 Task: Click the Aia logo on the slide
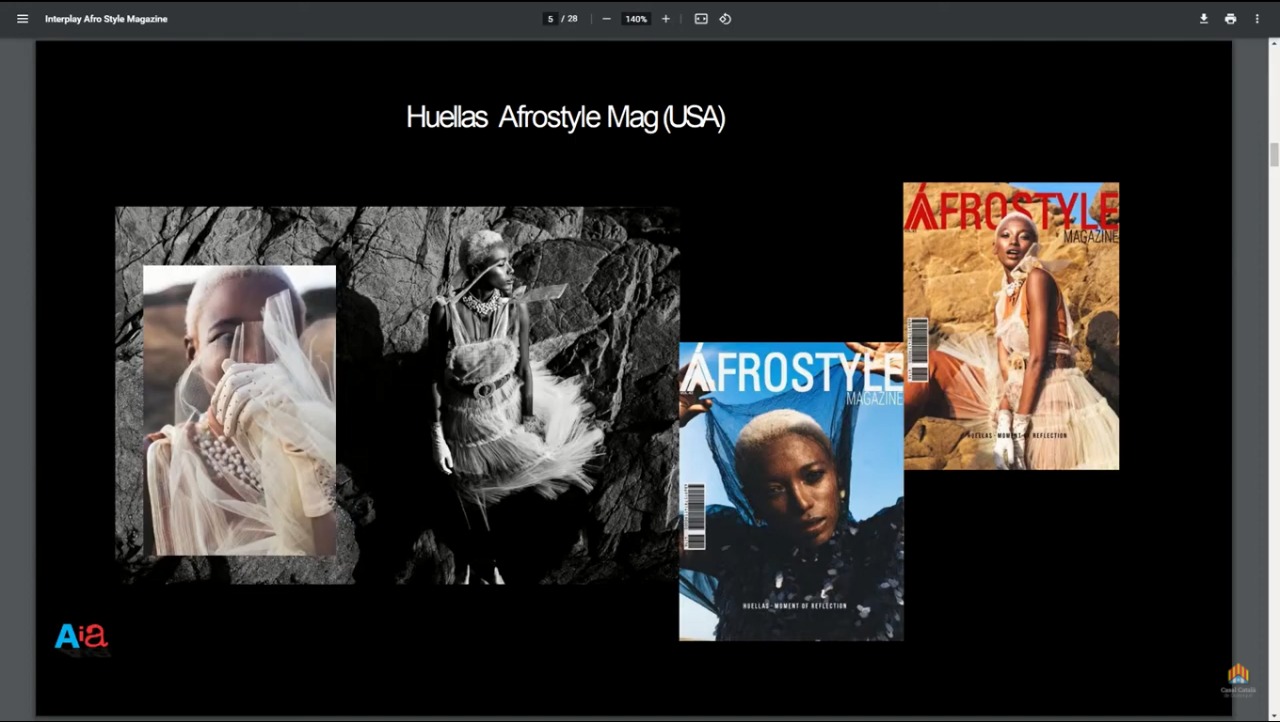coord(81,637)
